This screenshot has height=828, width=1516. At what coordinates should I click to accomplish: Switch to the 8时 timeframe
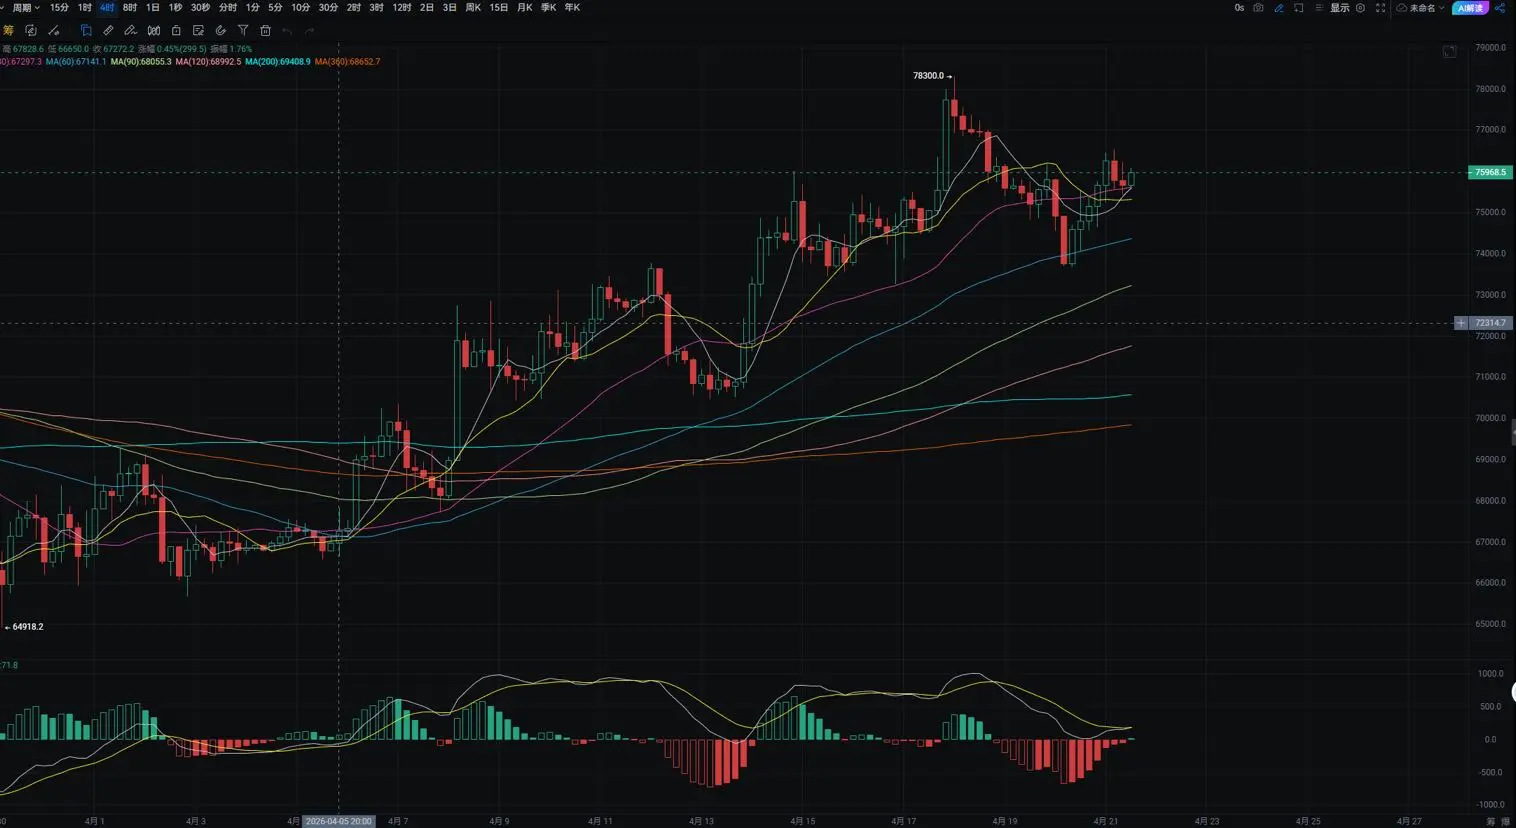(x=130, y=8)
